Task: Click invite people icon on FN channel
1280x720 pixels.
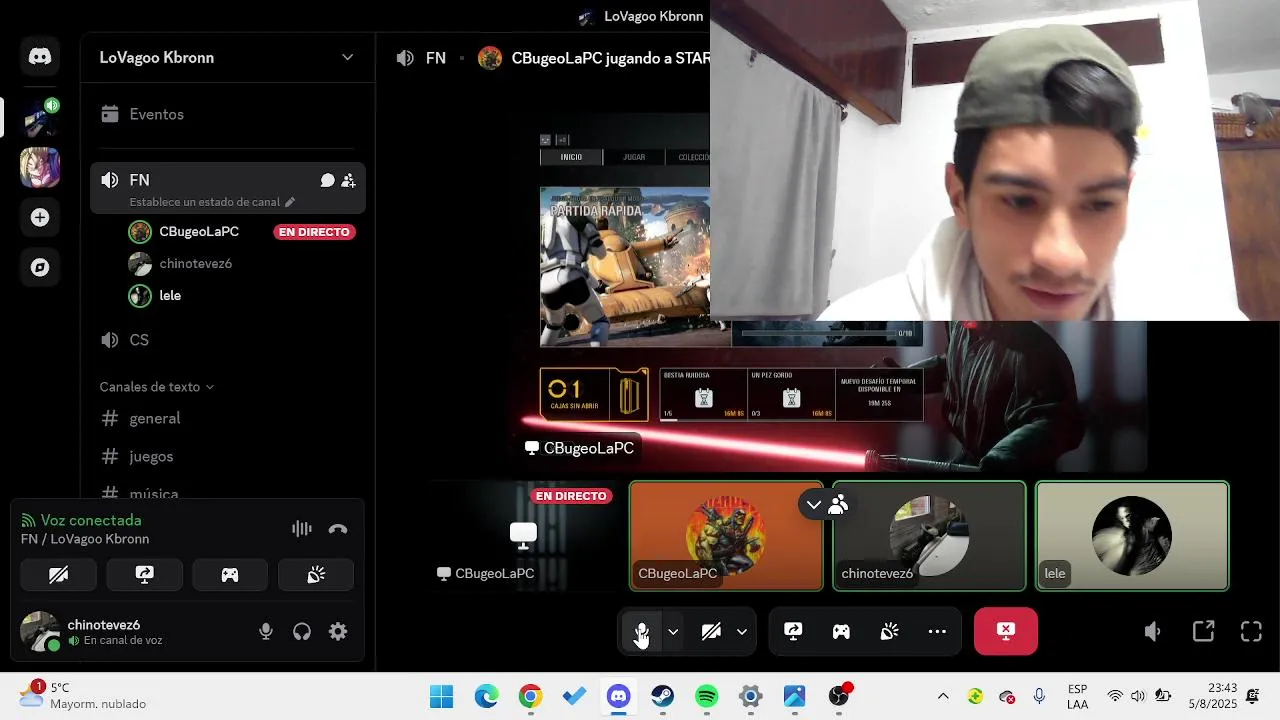Action: (348, 180)
